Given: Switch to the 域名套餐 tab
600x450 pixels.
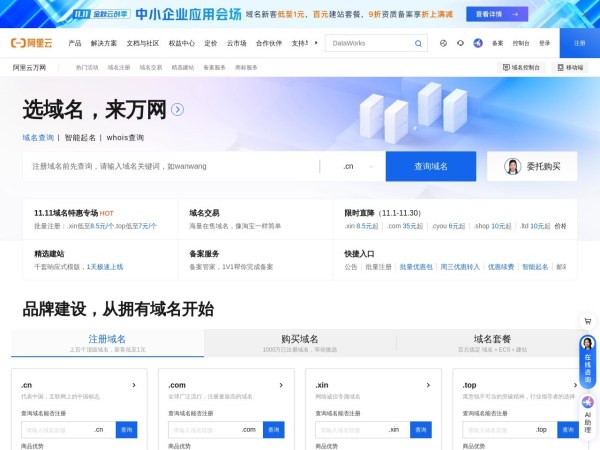Looking at the screenshot, I should (x=492, y=342).
